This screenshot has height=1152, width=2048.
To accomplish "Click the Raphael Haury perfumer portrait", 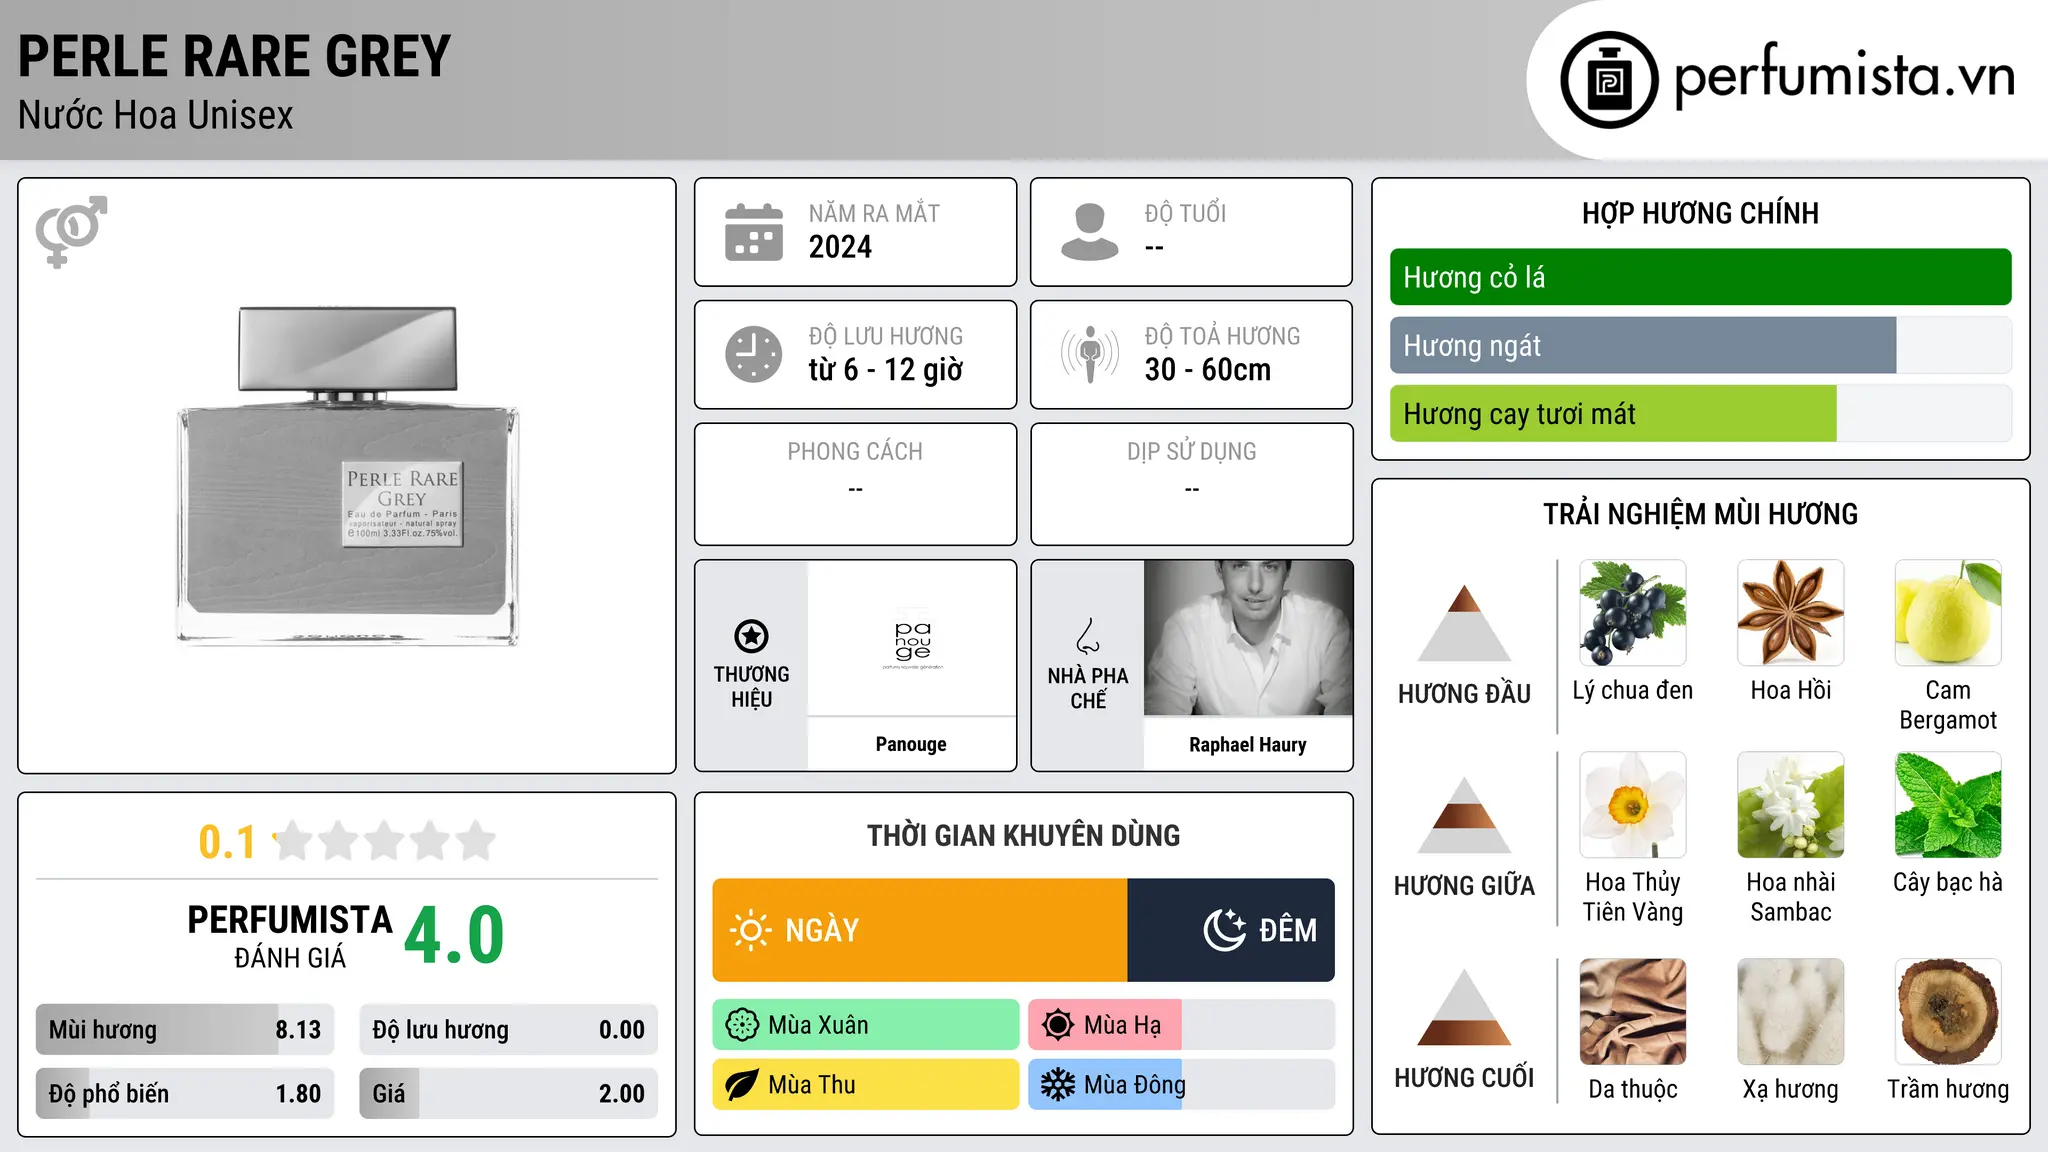I will pos(1248,638).
